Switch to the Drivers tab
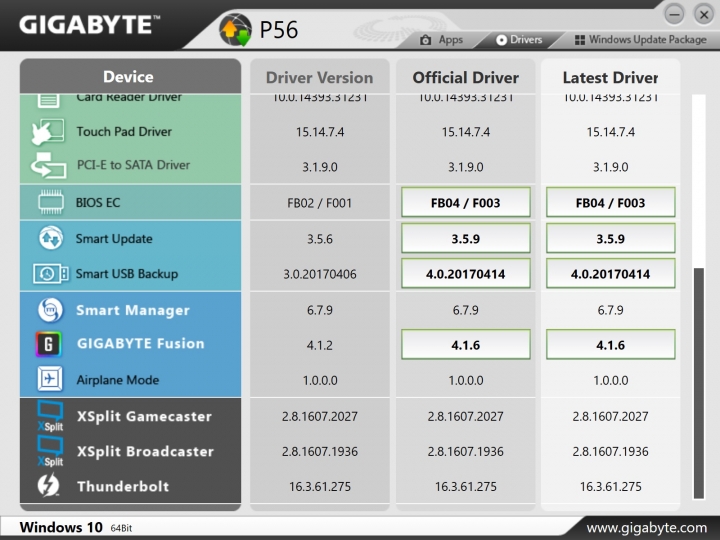Image resolution: width=720 pixels, height=540 pixels. (x=519, y=40)
